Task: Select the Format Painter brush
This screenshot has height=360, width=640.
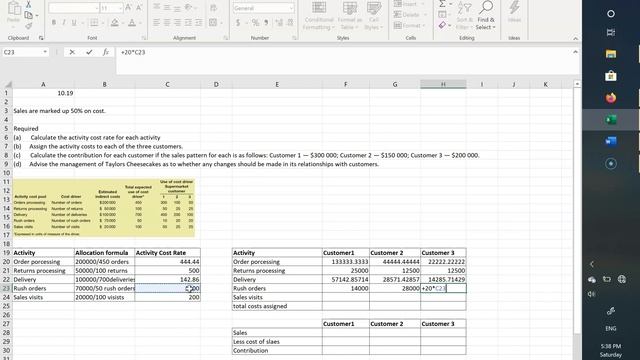Action: 29,26
